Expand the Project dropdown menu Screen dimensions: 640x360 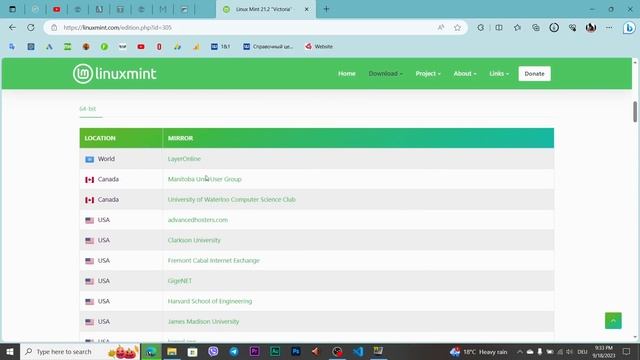click(x=428, y=73)
